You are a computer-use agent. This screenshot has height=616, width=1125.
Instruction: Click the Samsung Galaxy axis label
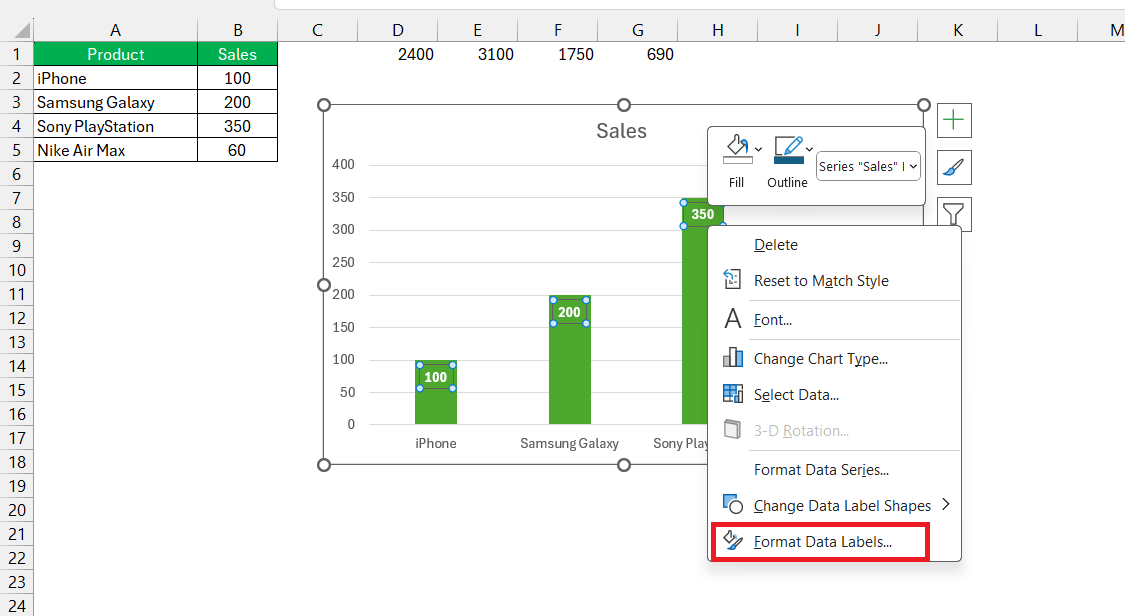(x=569, y=444)
